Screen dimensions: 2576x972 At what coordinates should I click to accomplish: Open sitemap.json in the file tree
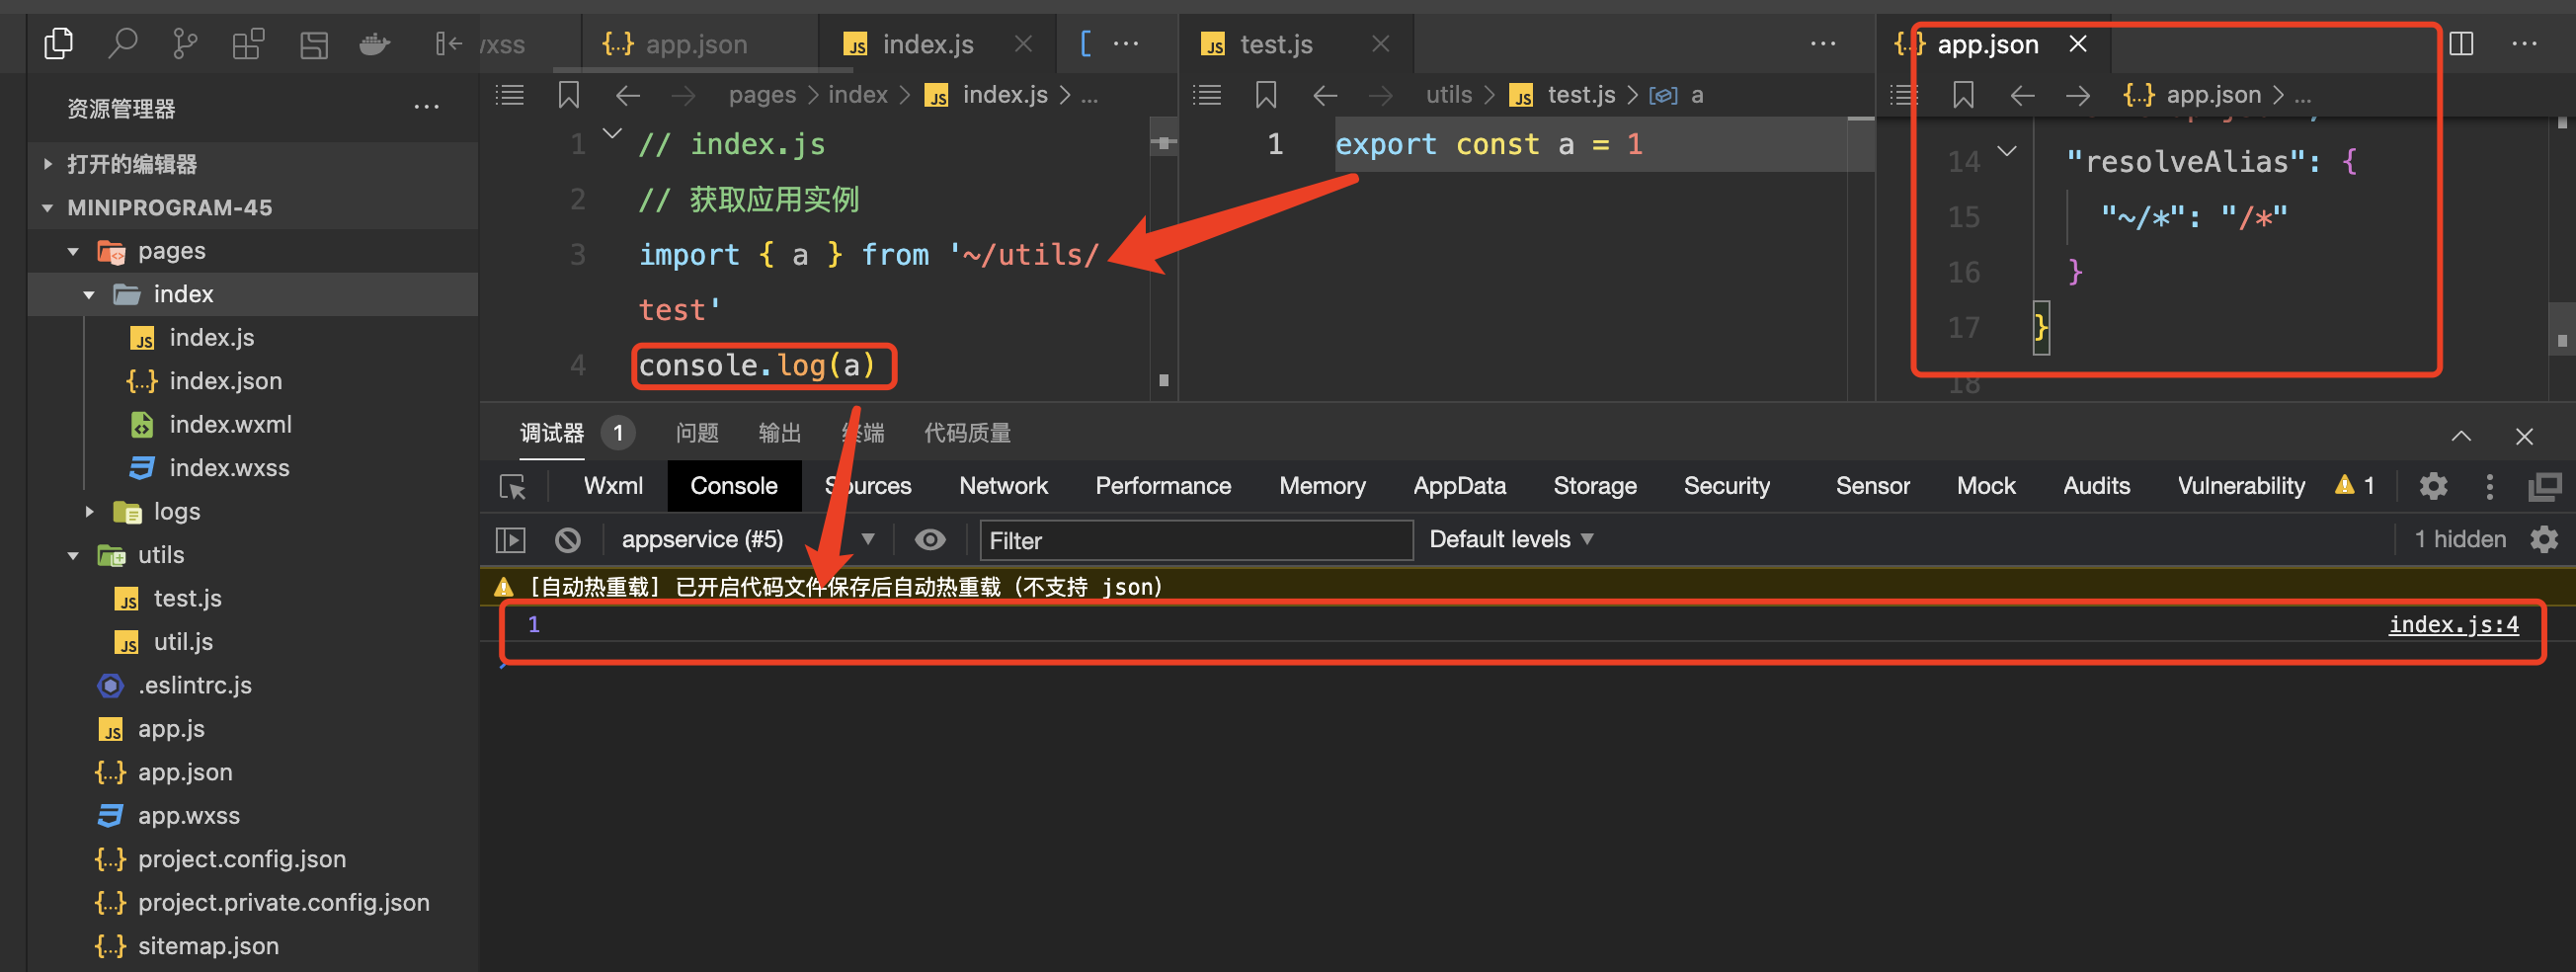tap(208, 946)
